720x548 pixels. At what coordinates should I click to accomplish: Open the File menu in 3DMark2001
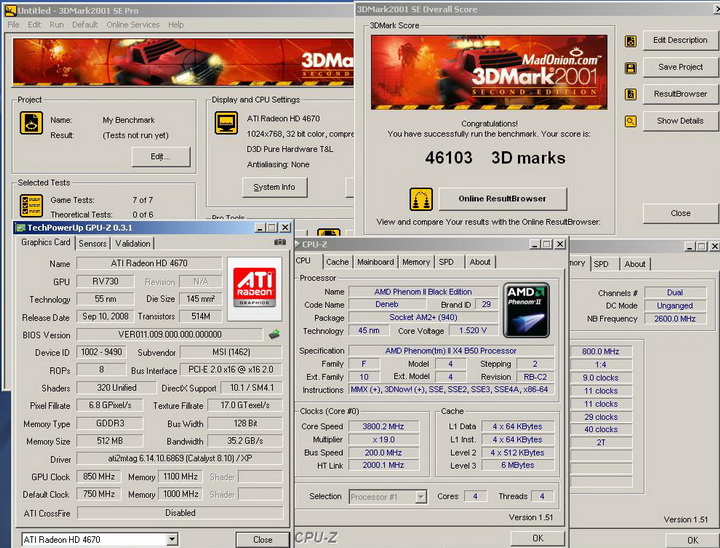tap(13, 25)
